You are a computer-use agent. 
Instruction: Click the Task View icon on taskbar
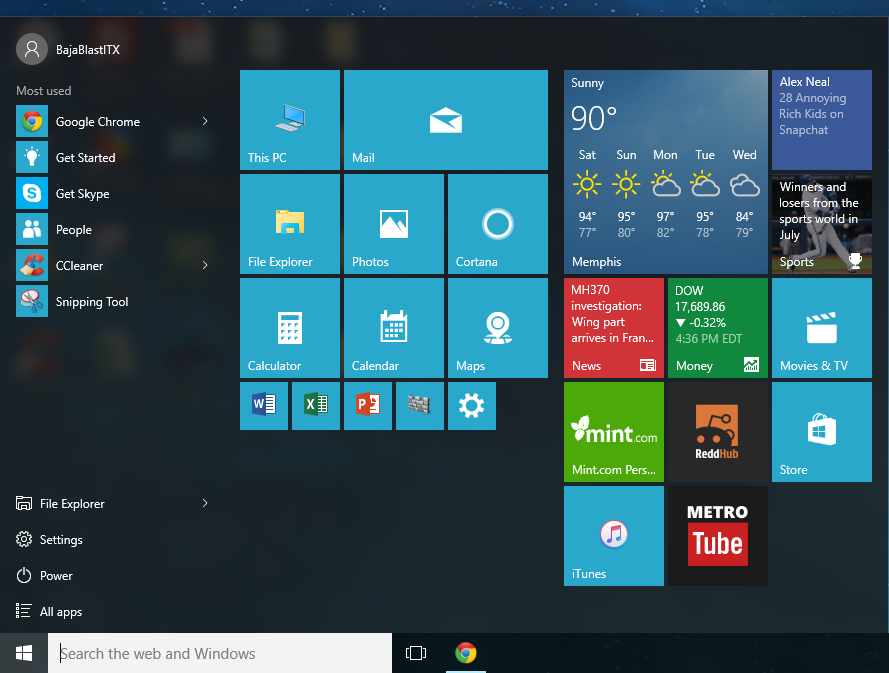click(x=416, y=653)
